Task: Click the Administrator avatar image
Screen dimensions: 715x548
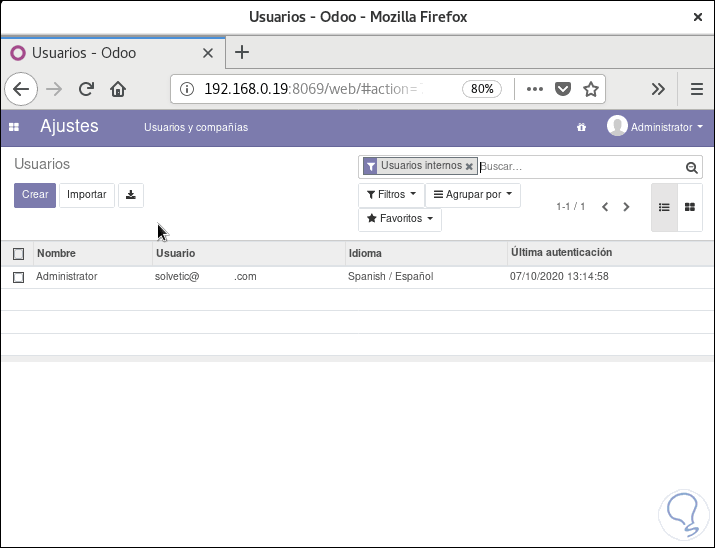Action: 617,125
